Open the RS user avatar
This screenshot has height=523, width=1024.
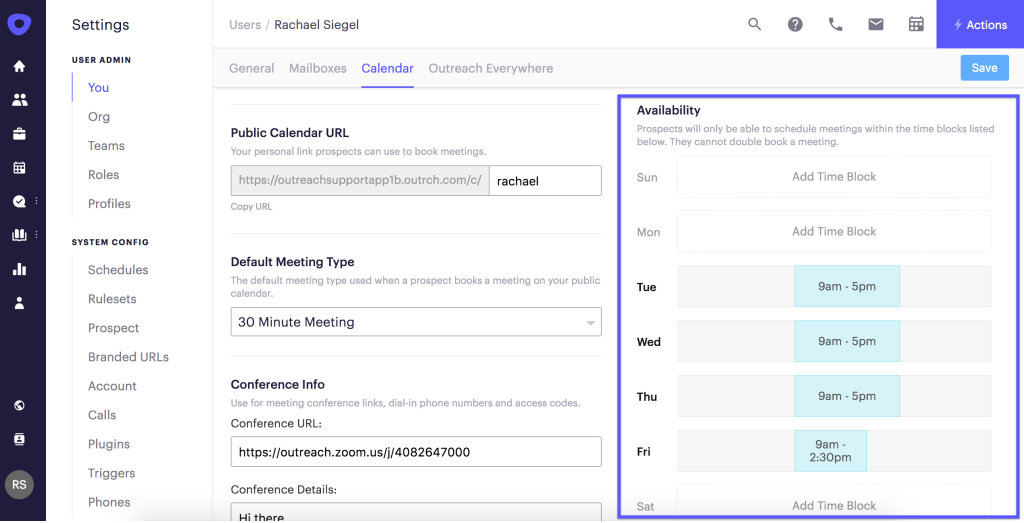[x=20, y=484]
